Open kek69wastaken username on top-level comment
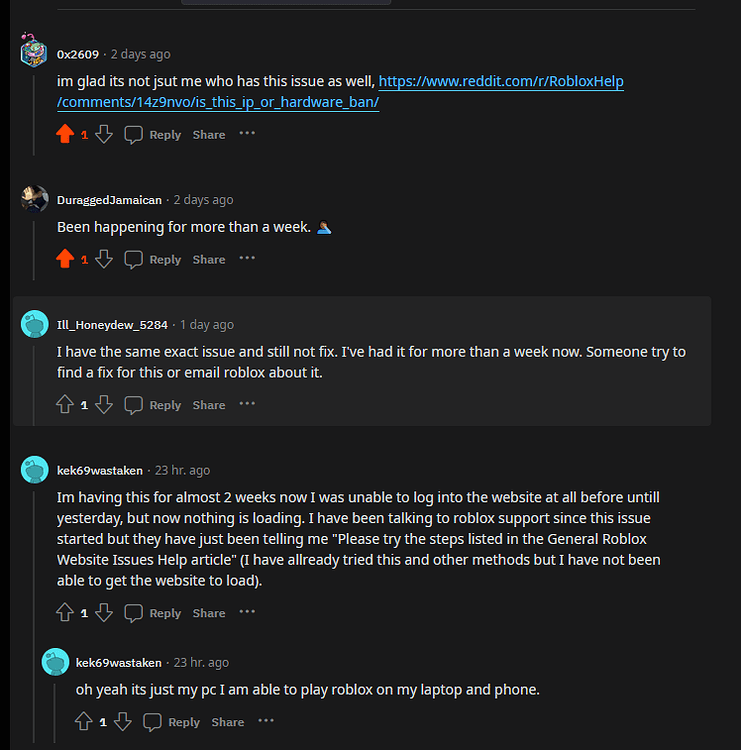This screenshot has width=741, height=750. 98,470
